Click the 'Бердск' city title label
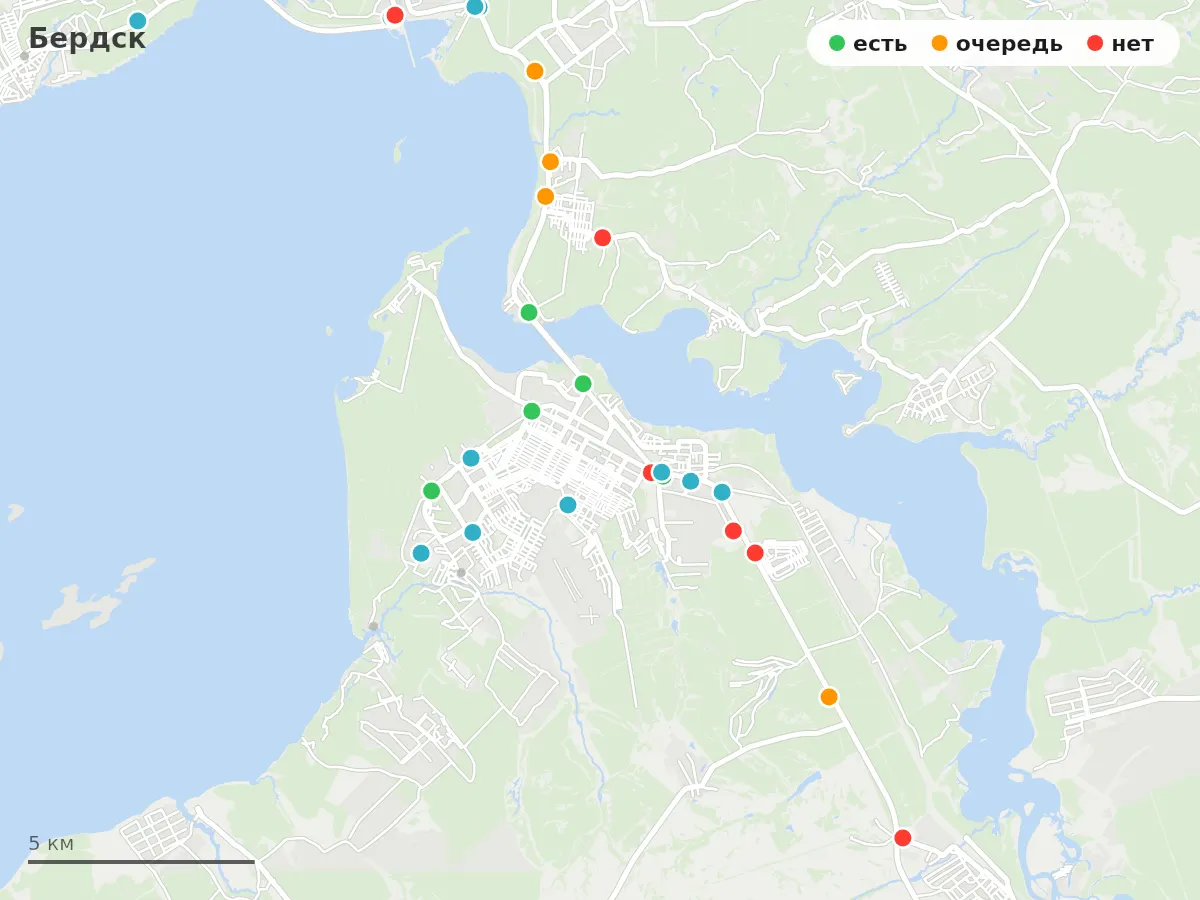This screenshot has height=900, width=1200. click(87, 39)
